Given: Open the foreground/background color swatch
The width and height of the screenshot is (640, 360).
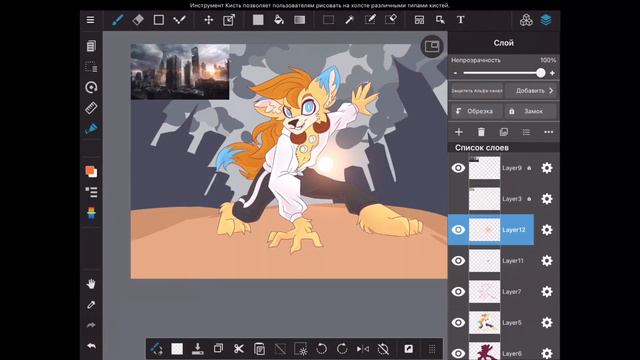Looking at the screenshot, I should [x=91, y=171].
